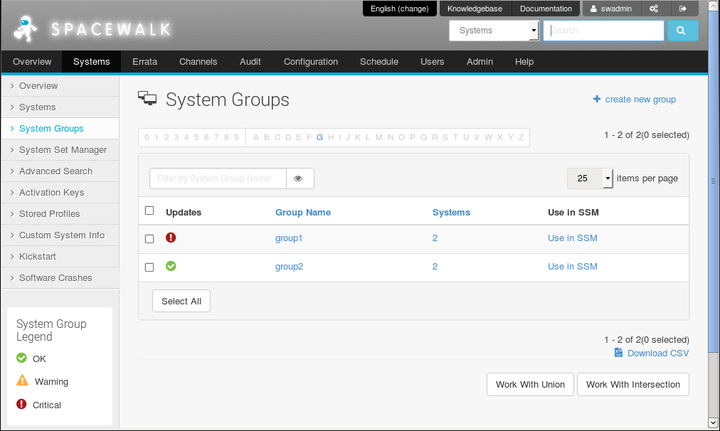Click the Critical legend red icon

click(22, 404)
